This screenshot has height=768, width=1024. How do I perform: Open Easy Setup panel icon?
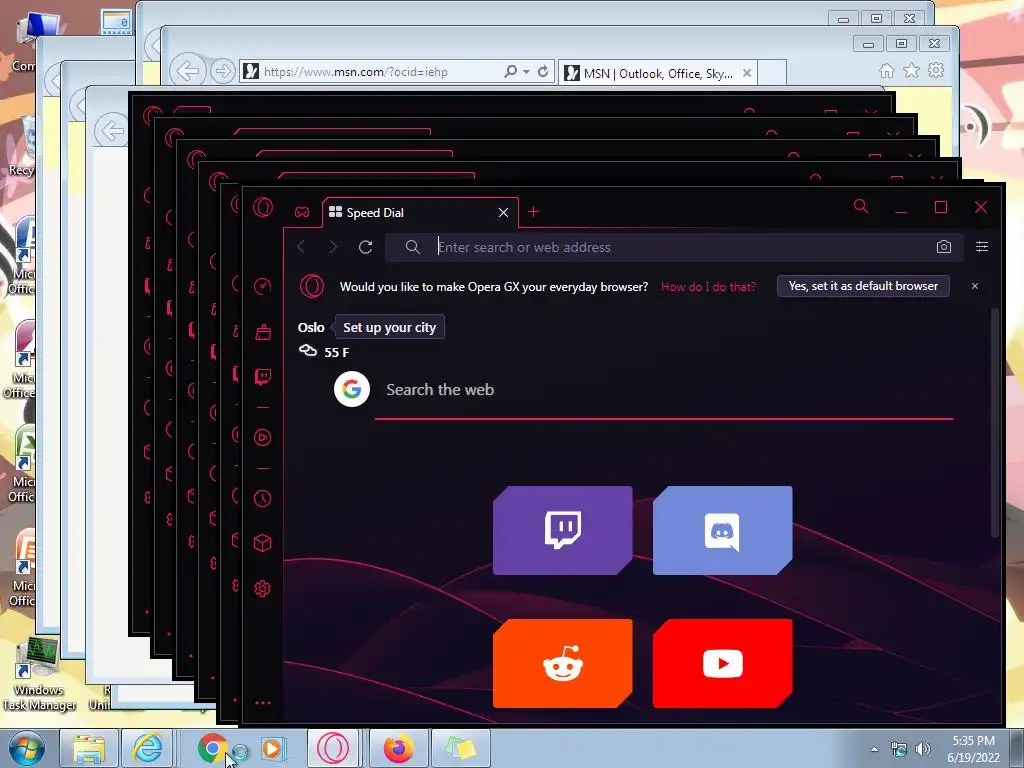982,247
